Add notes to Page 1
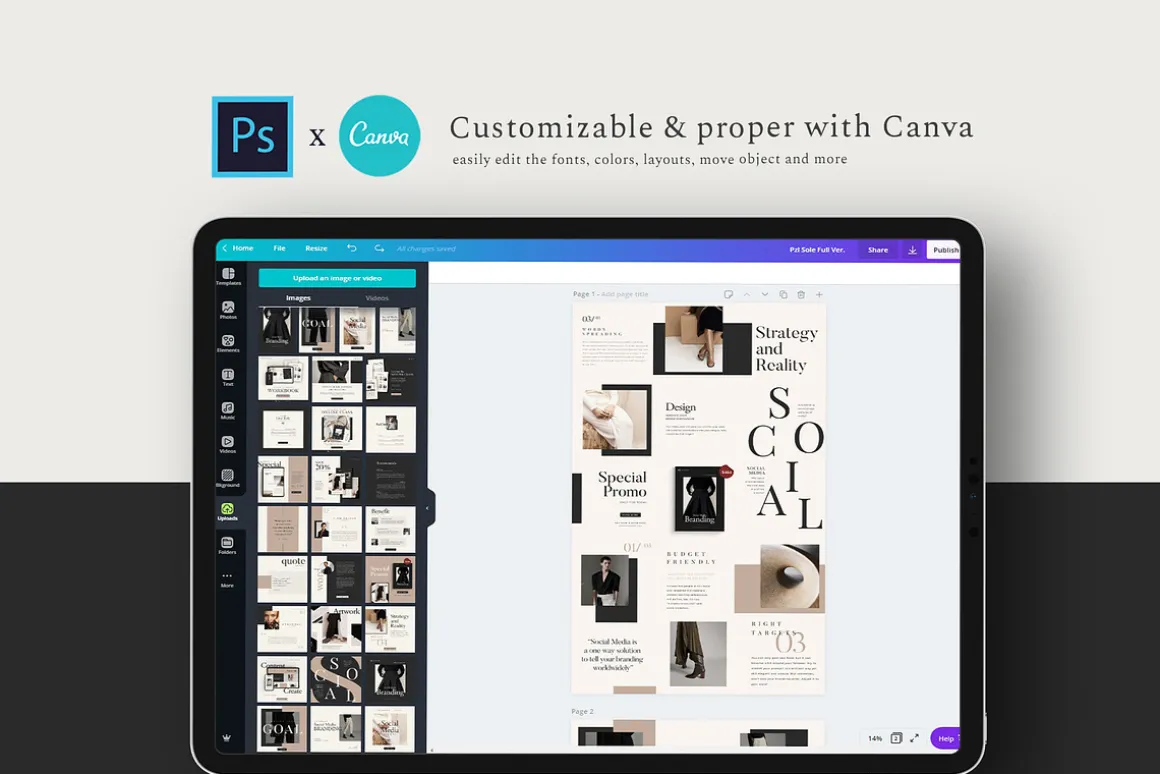1160x774 pixels. [728, 295]
